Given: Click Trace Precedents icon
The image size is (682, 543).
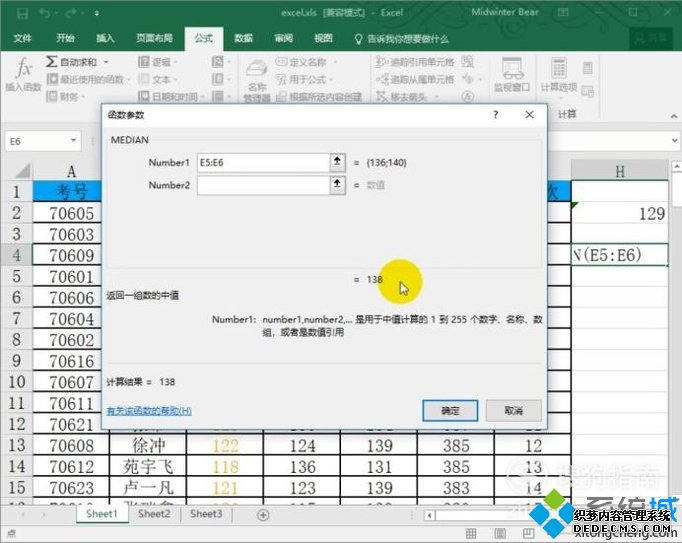Looking at the screenshot, I should 381,62.
